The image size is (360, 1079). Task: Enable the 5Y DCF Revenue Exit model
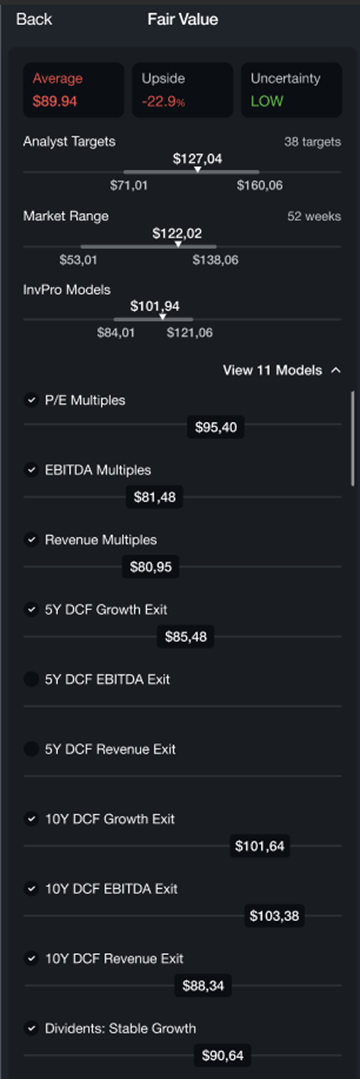(x=31, y=749)
